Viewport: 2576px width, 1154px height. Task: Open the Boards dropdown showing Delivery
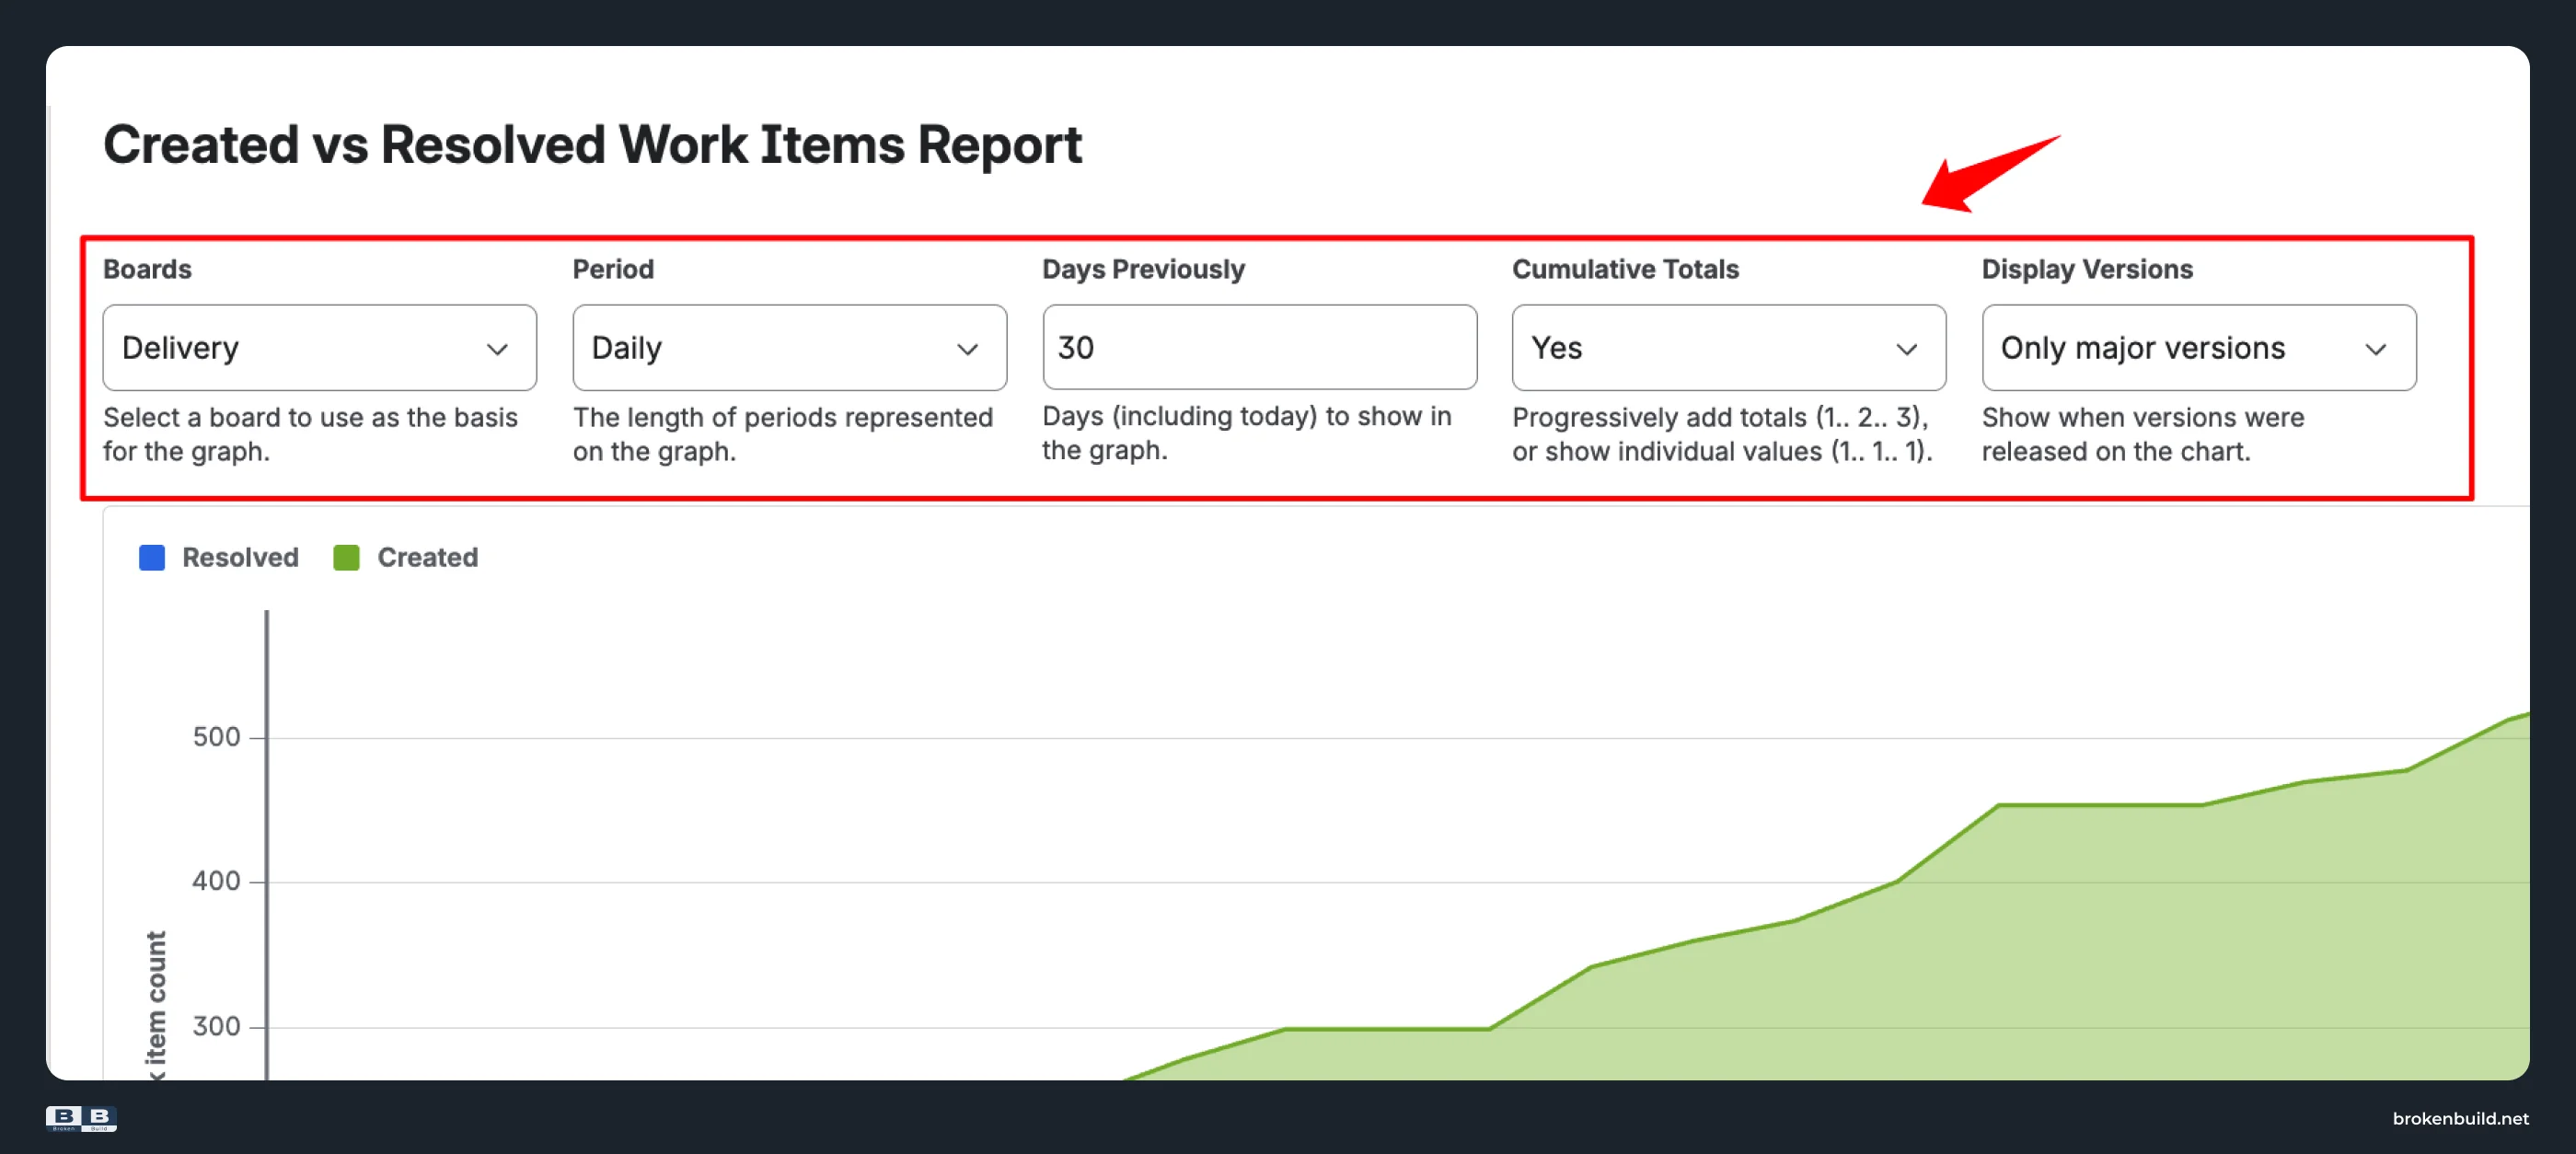tap(319, 347)
